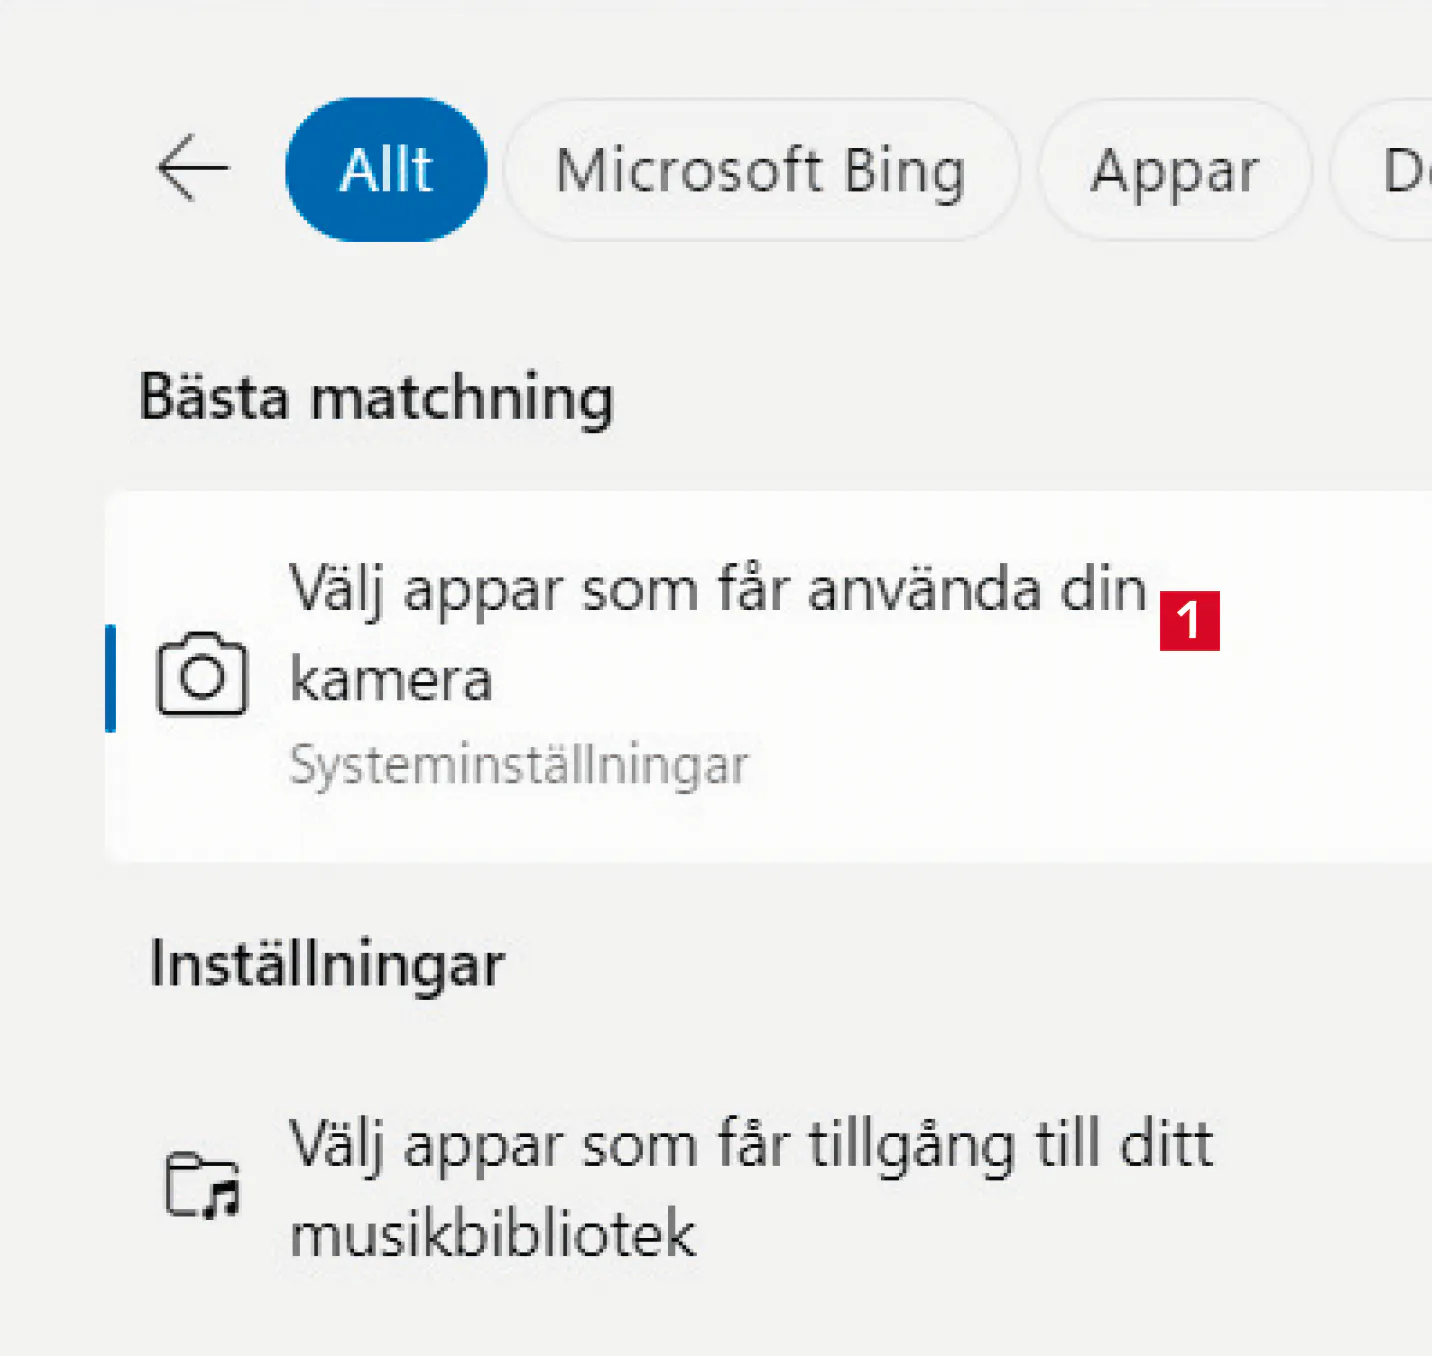The height and width of the screenshot is (1356, 1432).
Task: Click the Inställningar section heading
Action: pos(327,965)
